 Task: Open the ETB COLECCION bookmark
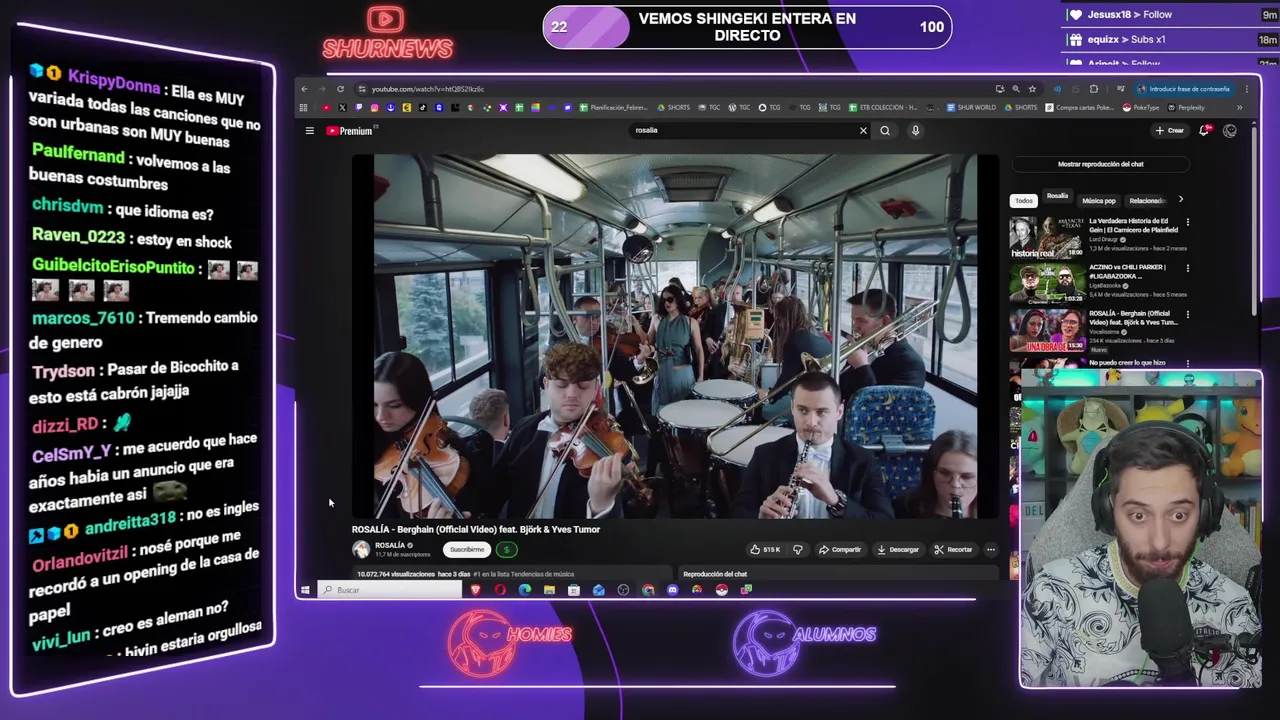tap(883, 107)
